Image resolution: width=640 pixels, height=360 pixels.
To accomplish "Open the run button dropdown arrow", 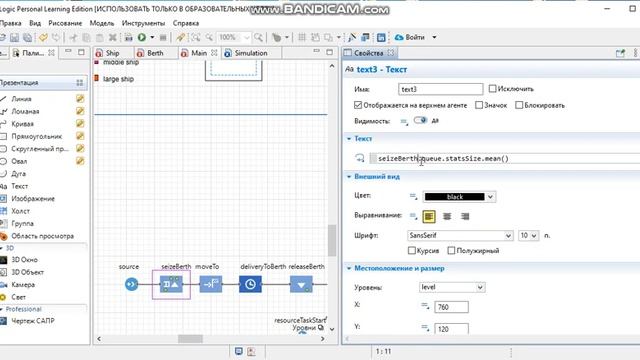I will [x=152, y=38].
